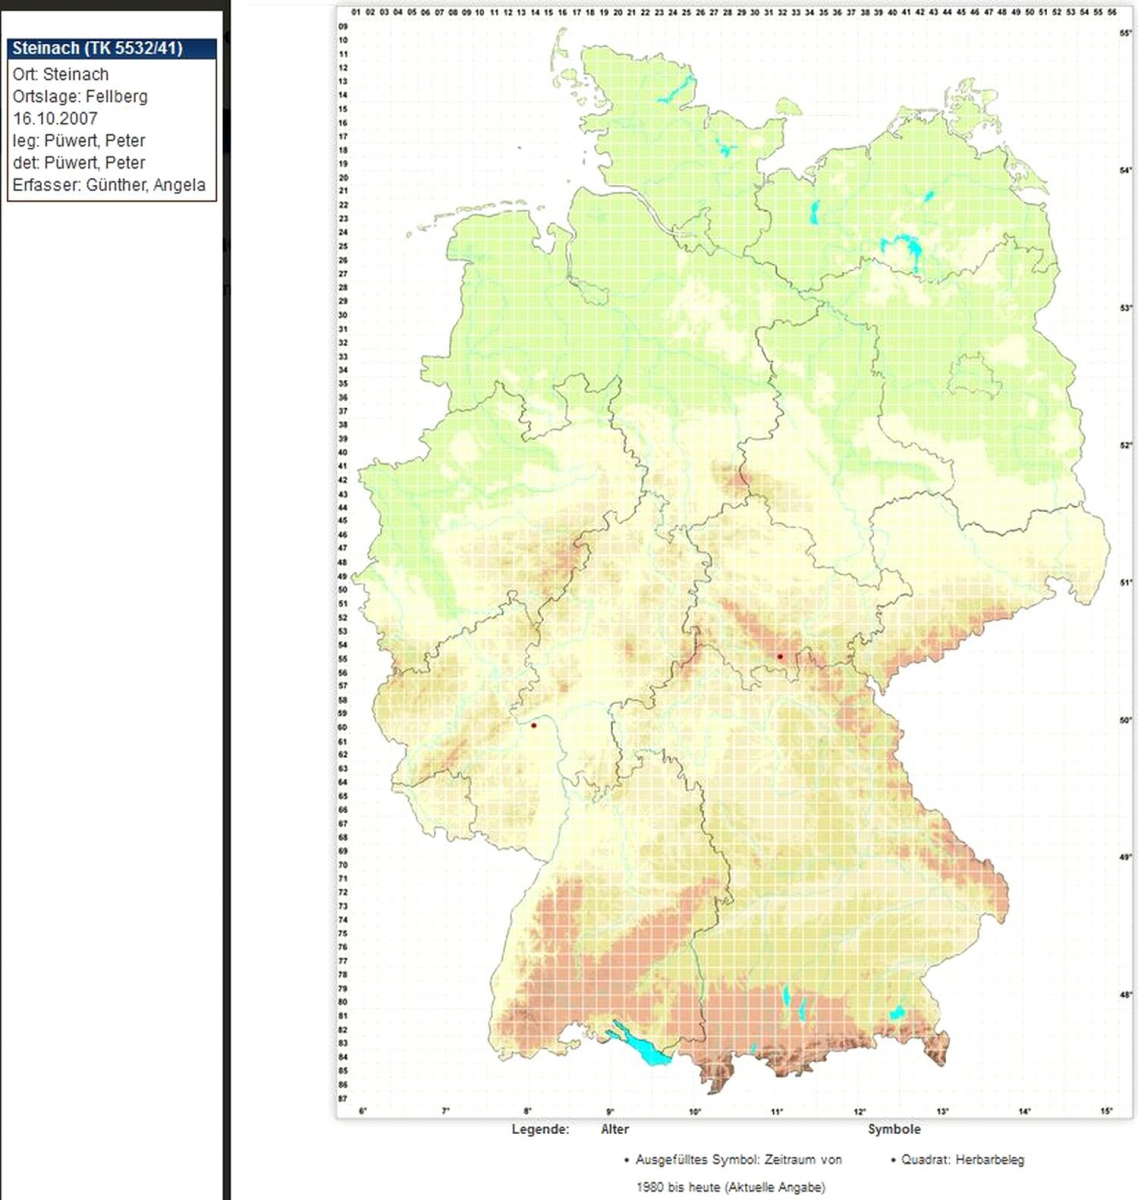Click 'Erfasser: Günther, Angela' line
The width and height of the screenshot is (1138, 1200).
click(109, 184)
